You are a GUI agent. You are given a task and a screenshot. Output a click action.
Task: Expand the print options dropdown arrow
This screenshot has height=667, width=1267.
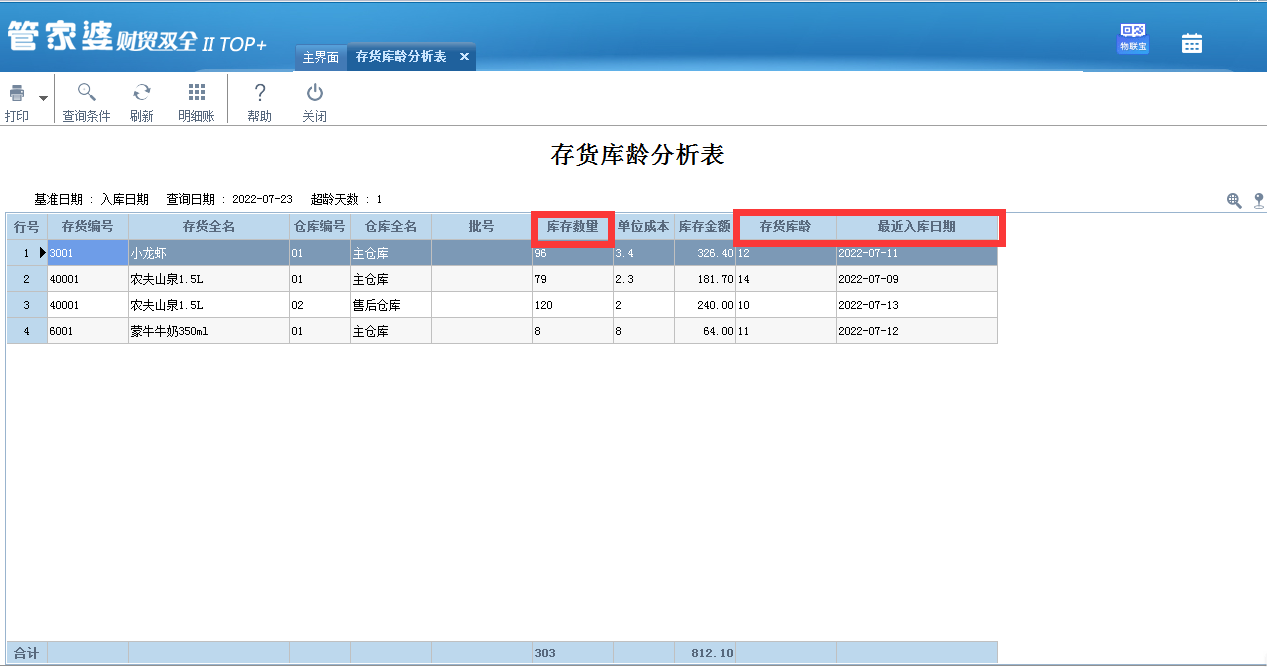tap(43, 98)
